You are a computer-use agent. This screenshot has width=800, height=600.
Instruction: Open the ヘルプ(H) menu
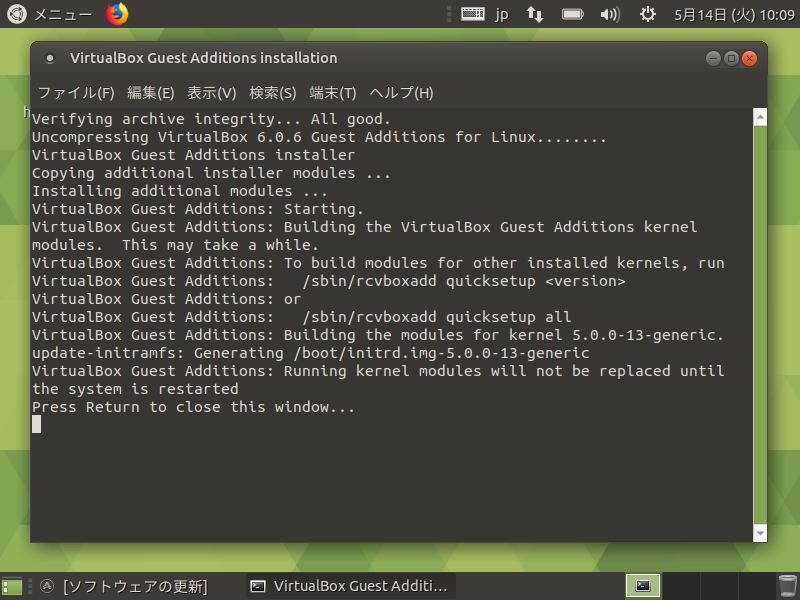[x=401, y=93]
